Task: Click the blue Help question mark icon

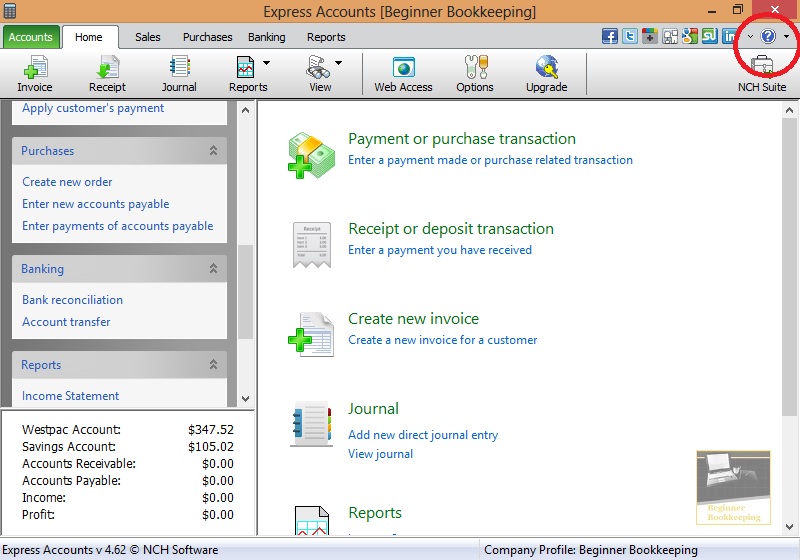Action: click(768, 36)
